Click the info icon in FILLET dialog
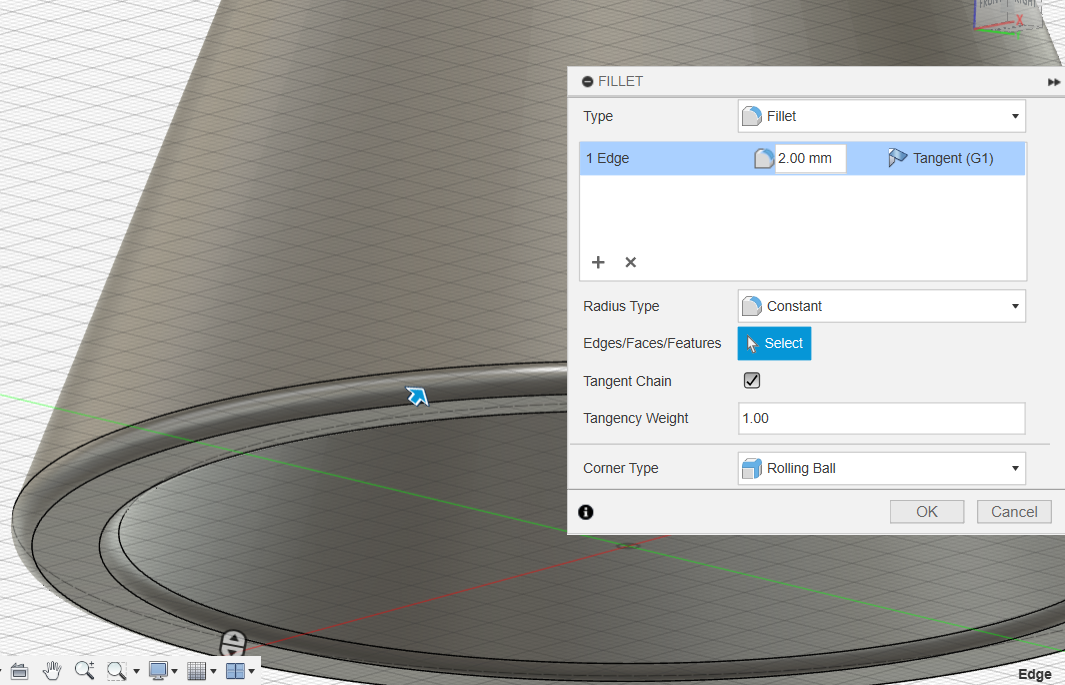This screenshot has width=1065, height=685. [x=585, y=512]
